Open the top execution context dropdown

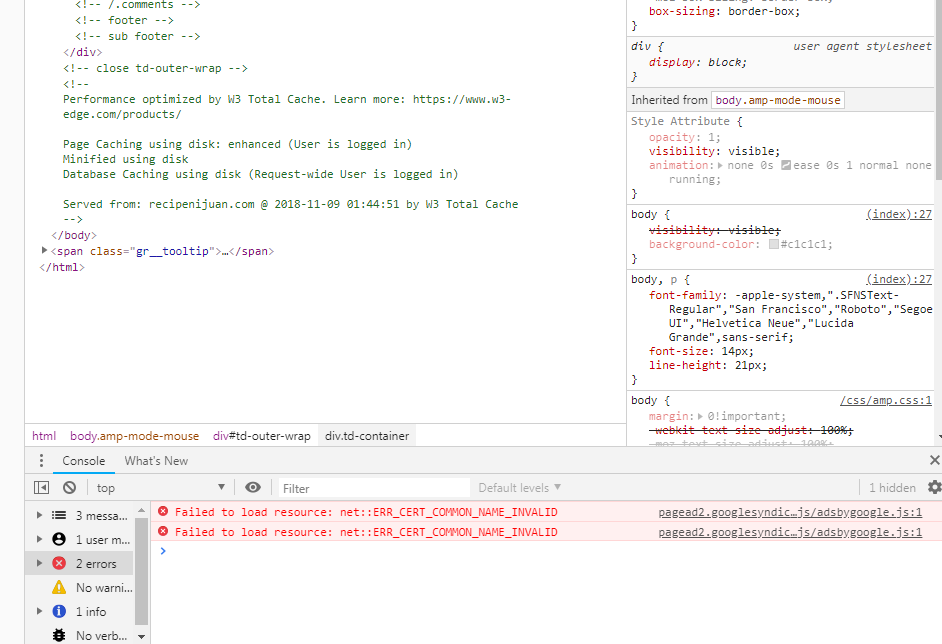click(160, 488)
